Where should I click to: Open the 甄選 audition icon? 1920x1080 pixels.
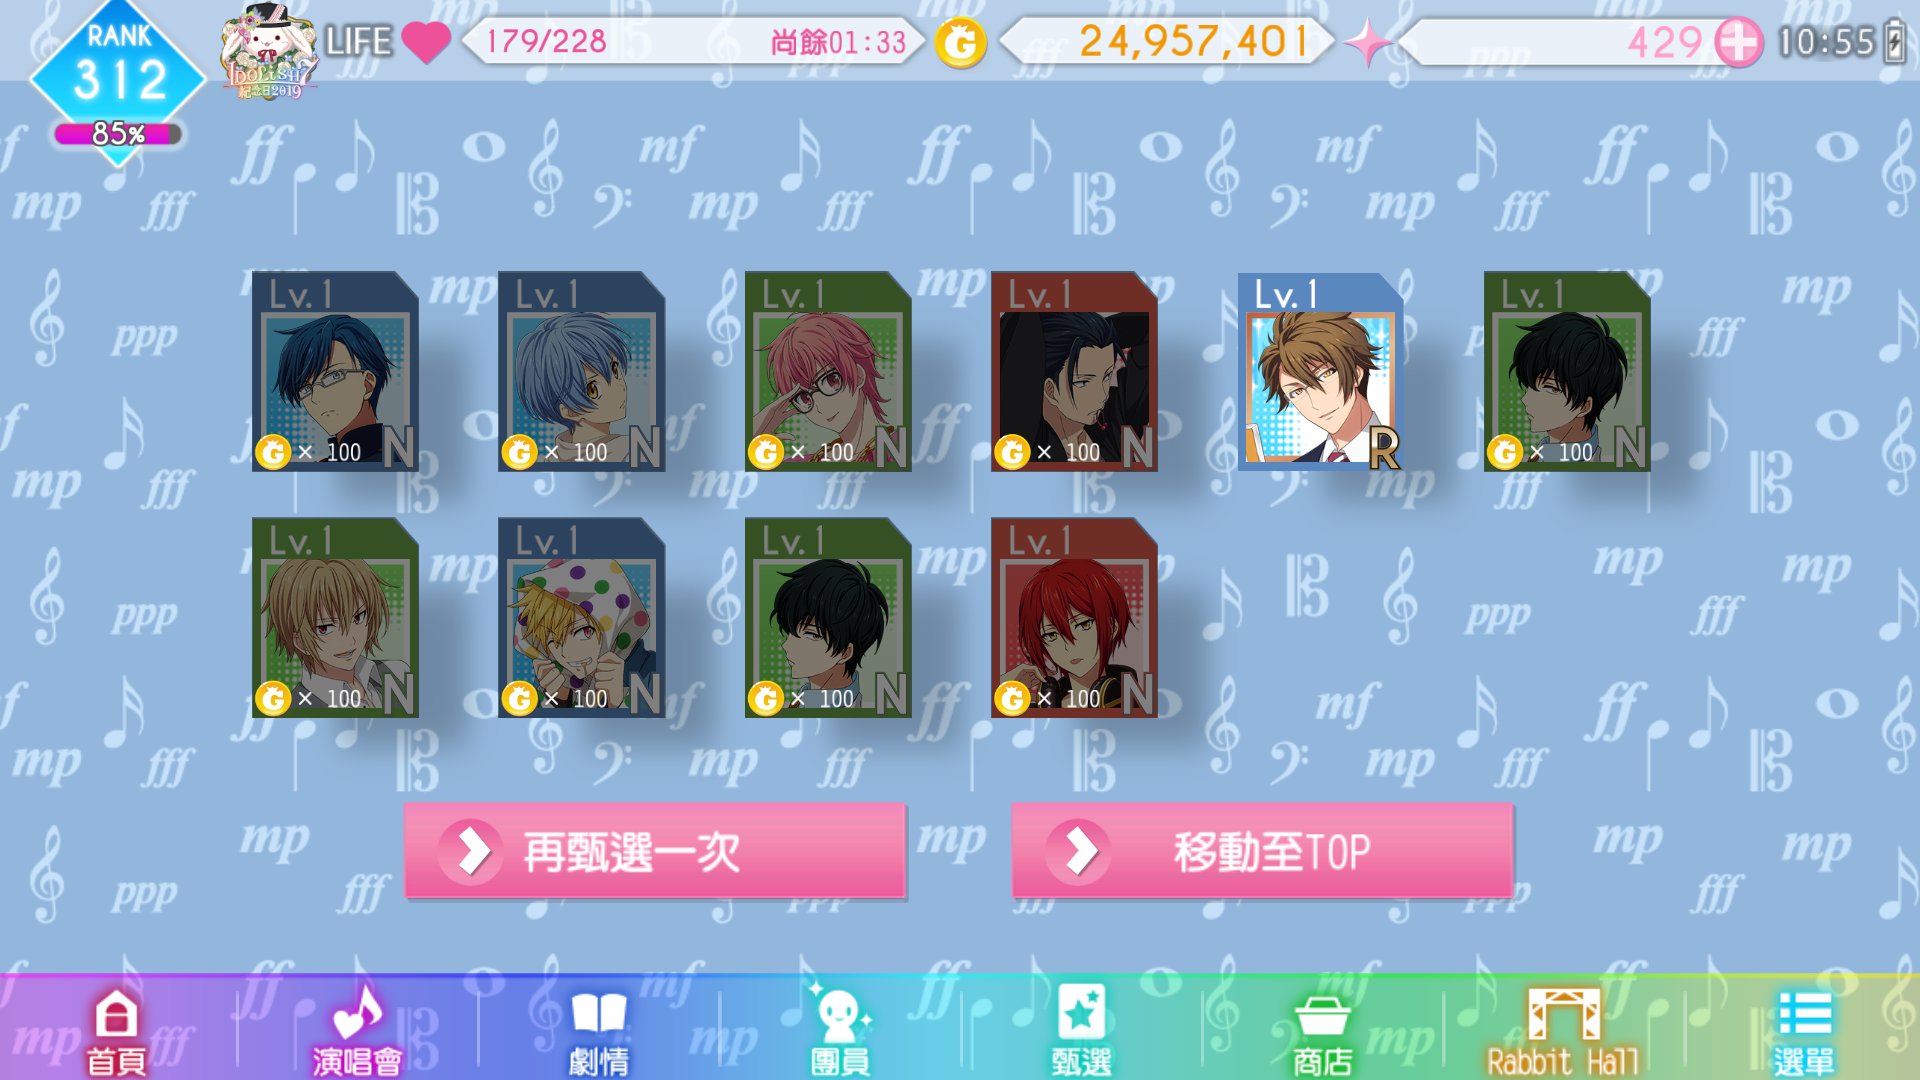pyautogui.click(x=1081, y=1032)
